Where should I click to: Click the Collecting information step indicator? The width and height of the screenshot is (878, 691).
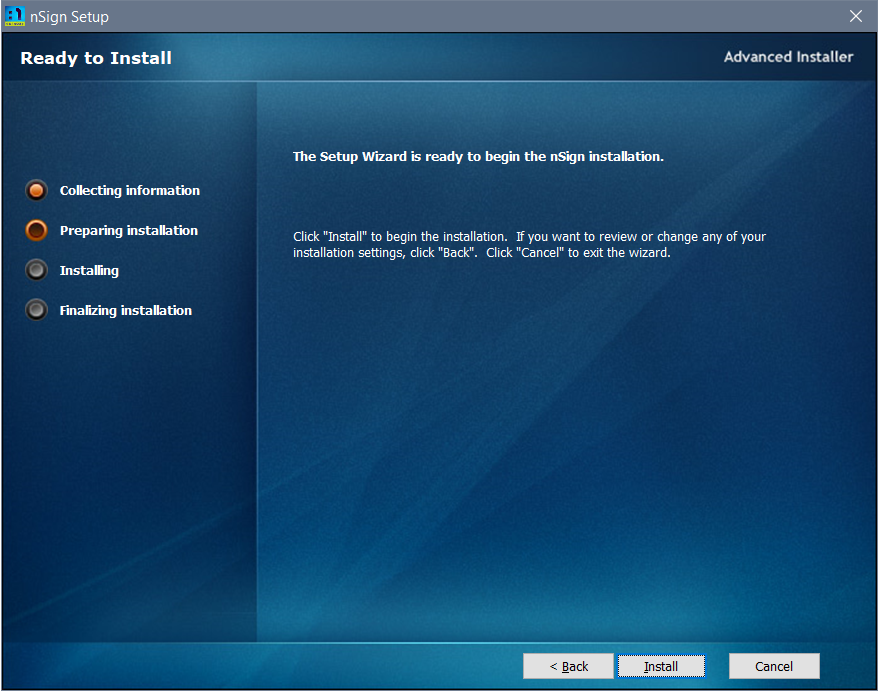[x=36, y=190]
